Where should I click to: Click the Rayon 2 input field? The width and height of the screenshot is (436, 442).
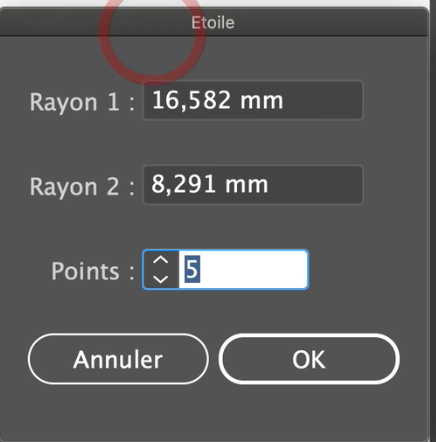(x=253, y=184)
